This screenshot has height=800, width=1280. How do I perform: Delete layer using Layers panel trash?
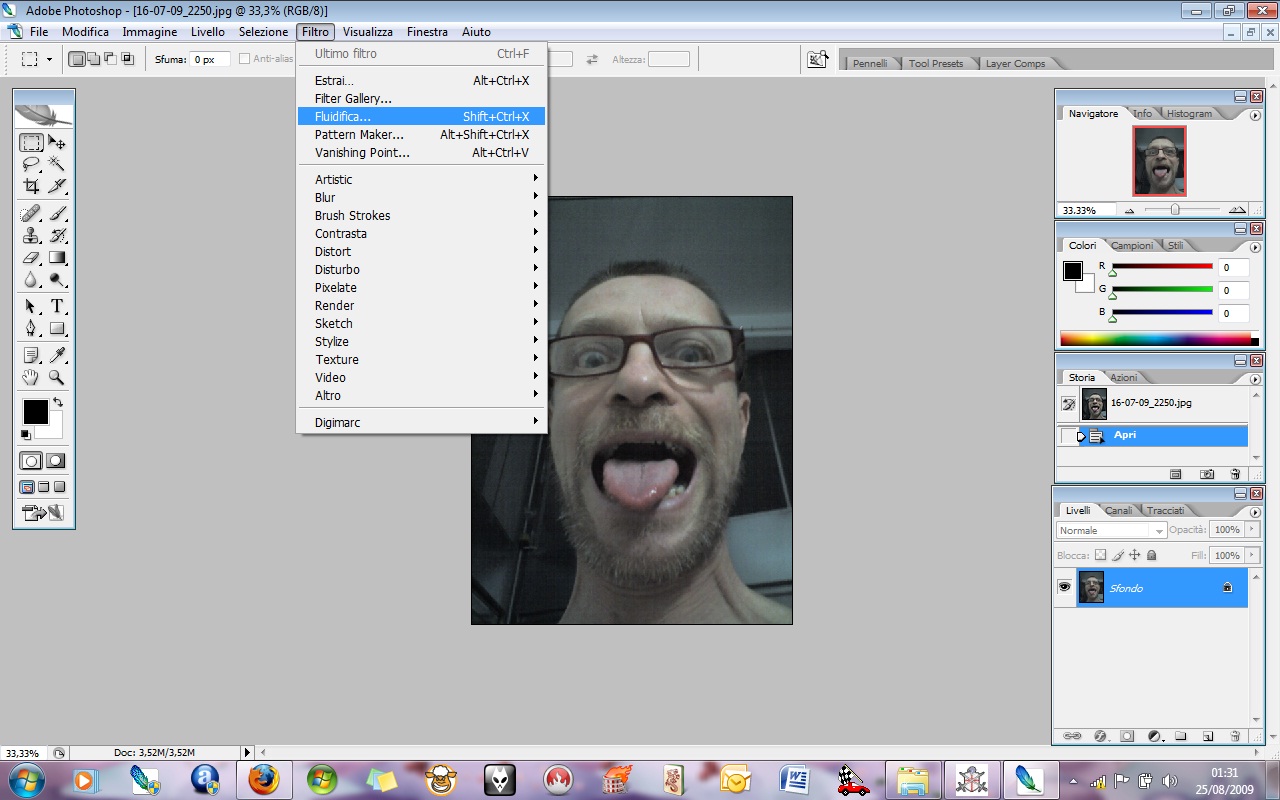(x=1235, y=736)
